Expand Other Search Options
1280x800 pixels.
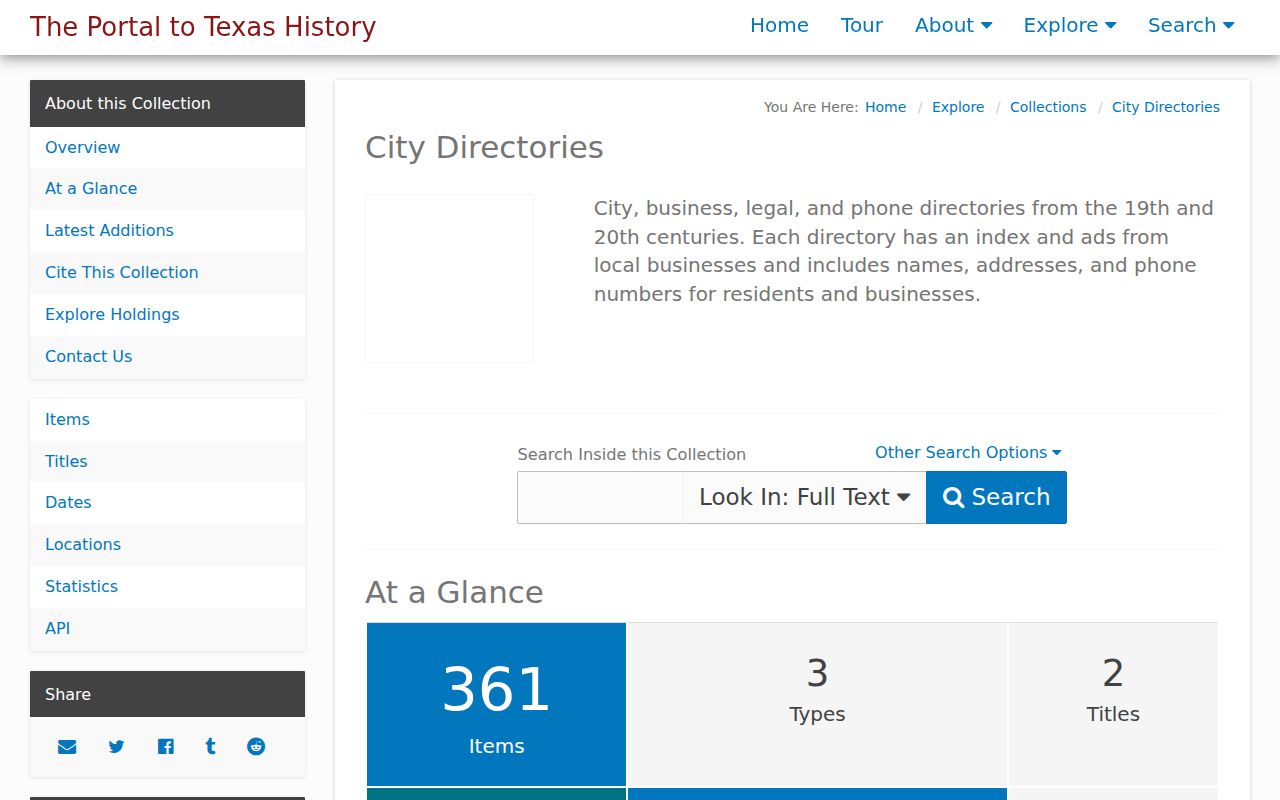pyautogui.click(x=968, y=452)
